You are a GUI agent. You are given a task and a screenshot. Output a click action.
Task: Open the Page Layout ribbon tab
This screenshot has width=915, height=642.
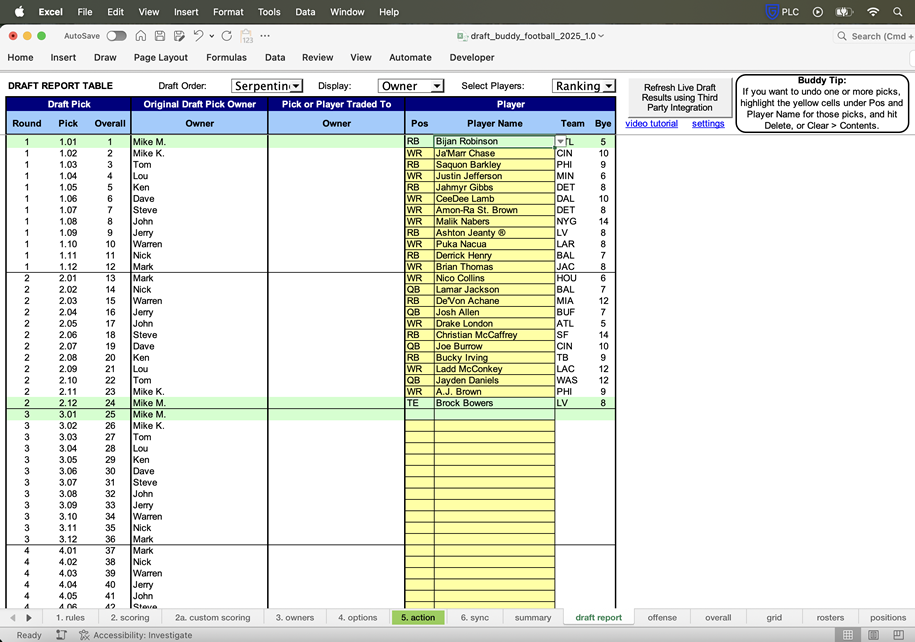[160, 57]
